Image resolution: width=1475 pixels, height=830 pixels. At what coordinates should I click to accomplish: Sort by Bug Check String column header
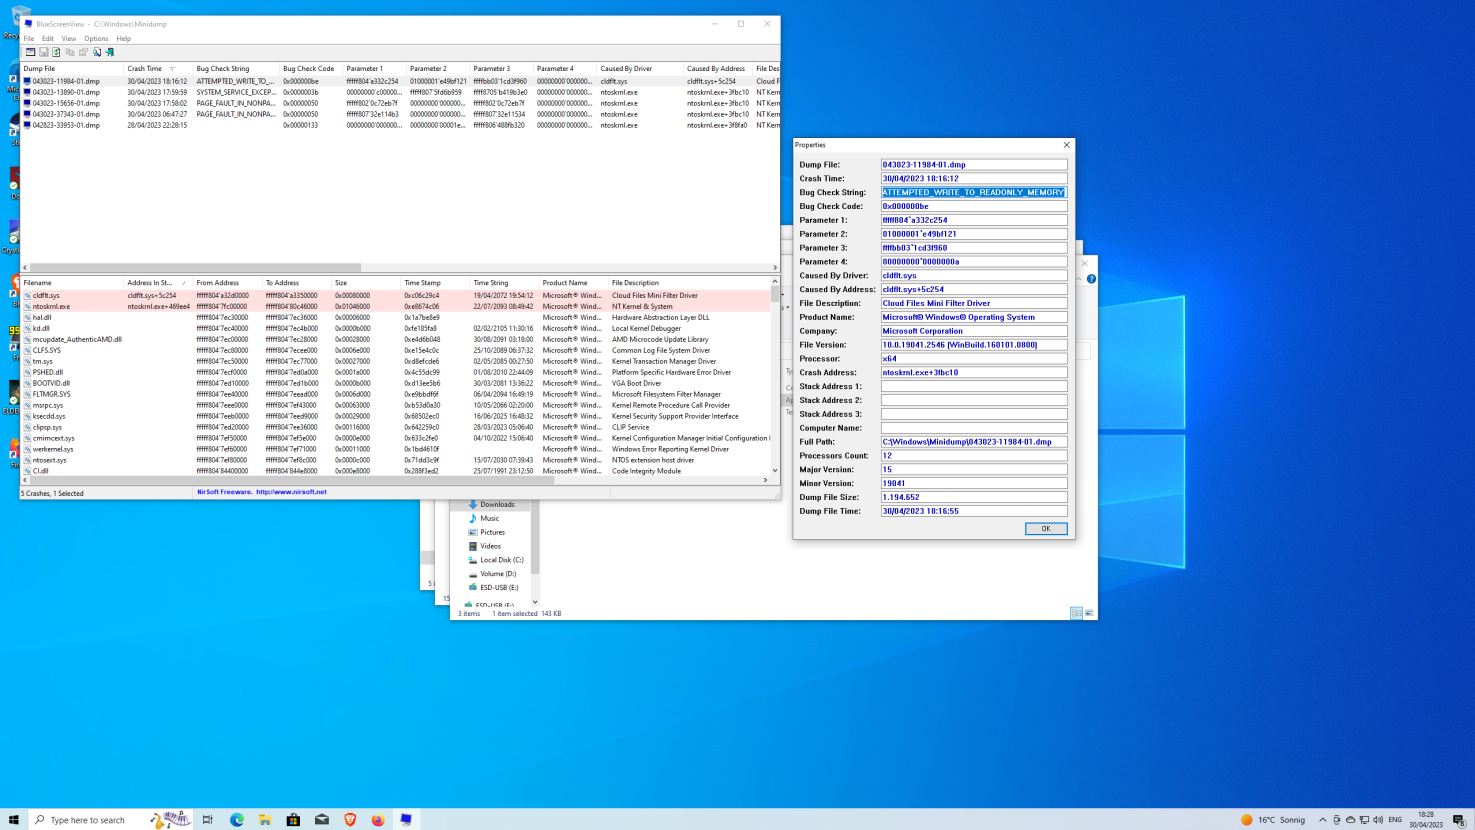[236, 69]
